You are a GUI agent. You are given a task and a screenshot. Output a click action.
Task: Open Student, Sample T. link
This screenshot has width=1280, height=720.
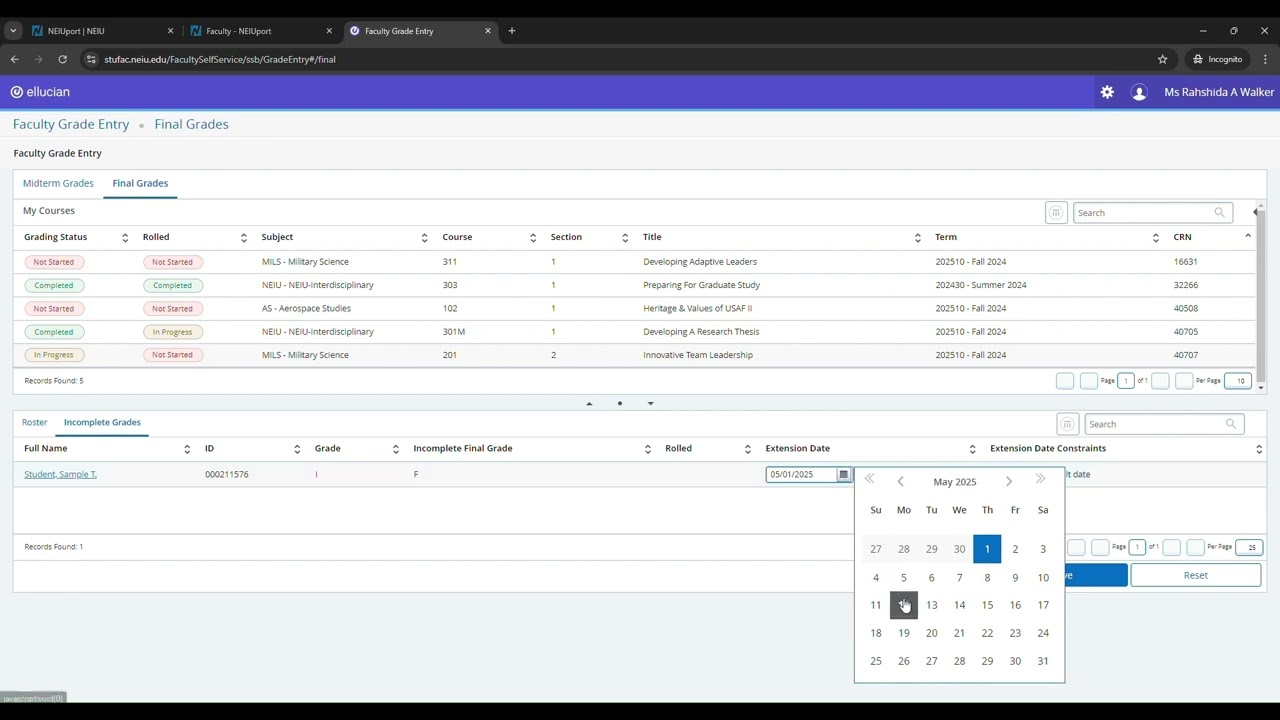[x=60, y=474]
